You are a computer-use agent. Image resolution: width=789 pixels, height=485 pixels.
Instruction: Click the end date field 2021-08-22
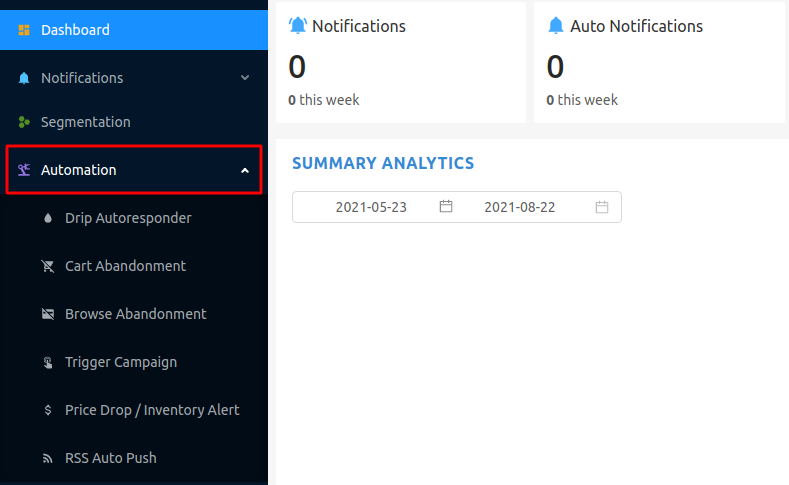pos(519,207)
